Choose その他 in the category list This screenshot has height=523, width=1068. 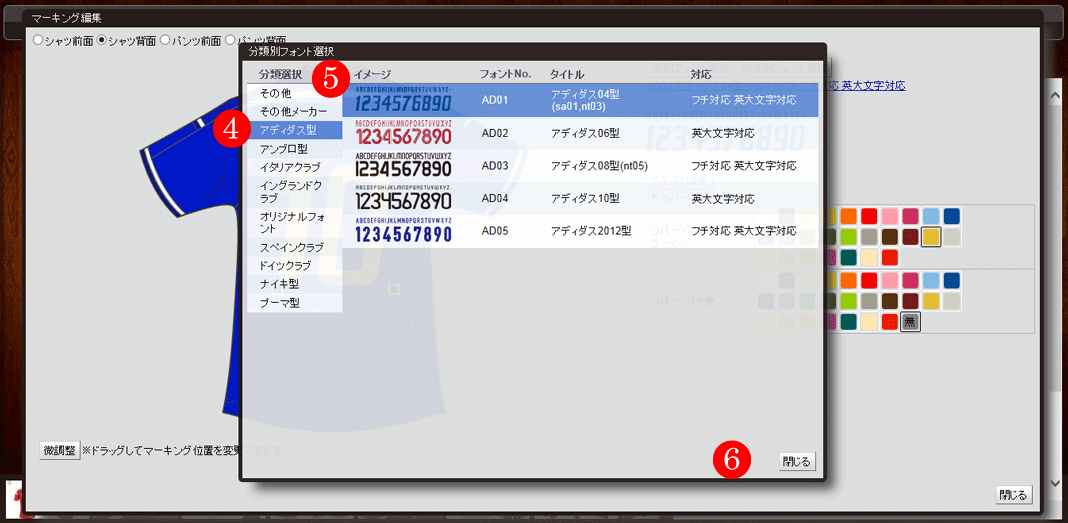point(294,92)
